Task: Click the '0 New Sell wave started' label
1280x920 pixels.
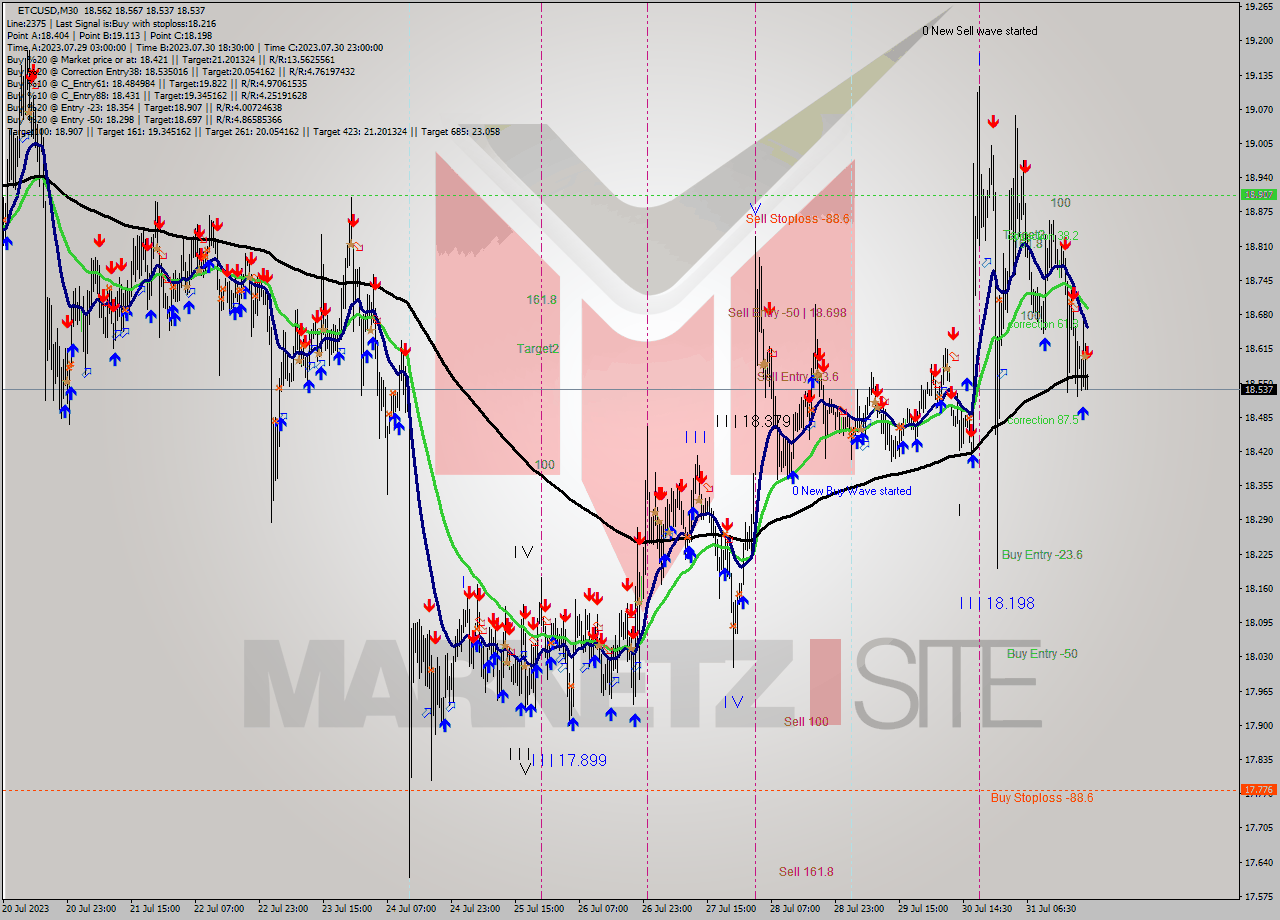Action: [979, 31]
